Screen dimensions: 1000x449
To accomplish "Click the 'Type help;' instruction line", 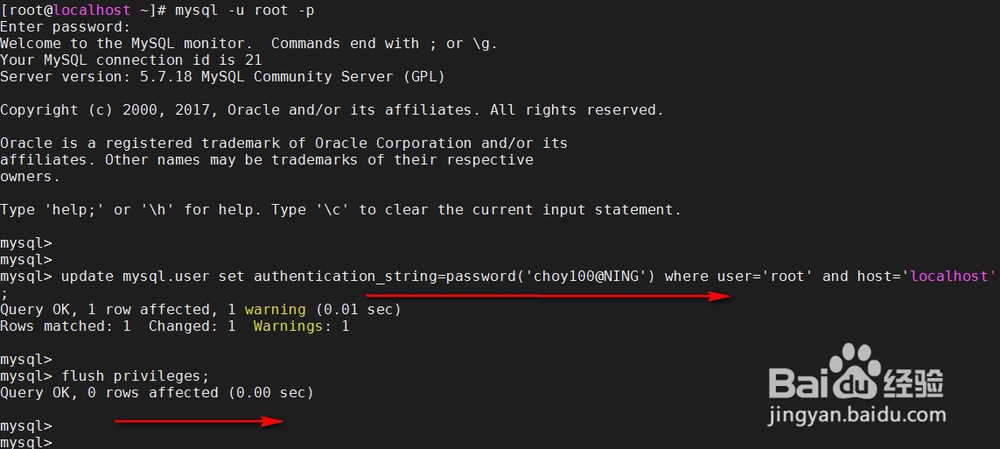I will tap(340, 210).
